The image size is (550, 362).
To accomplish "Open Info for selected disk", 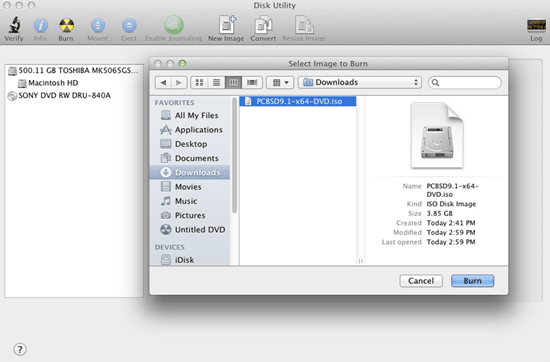I will pyautogui.click(x=40, y=25).
